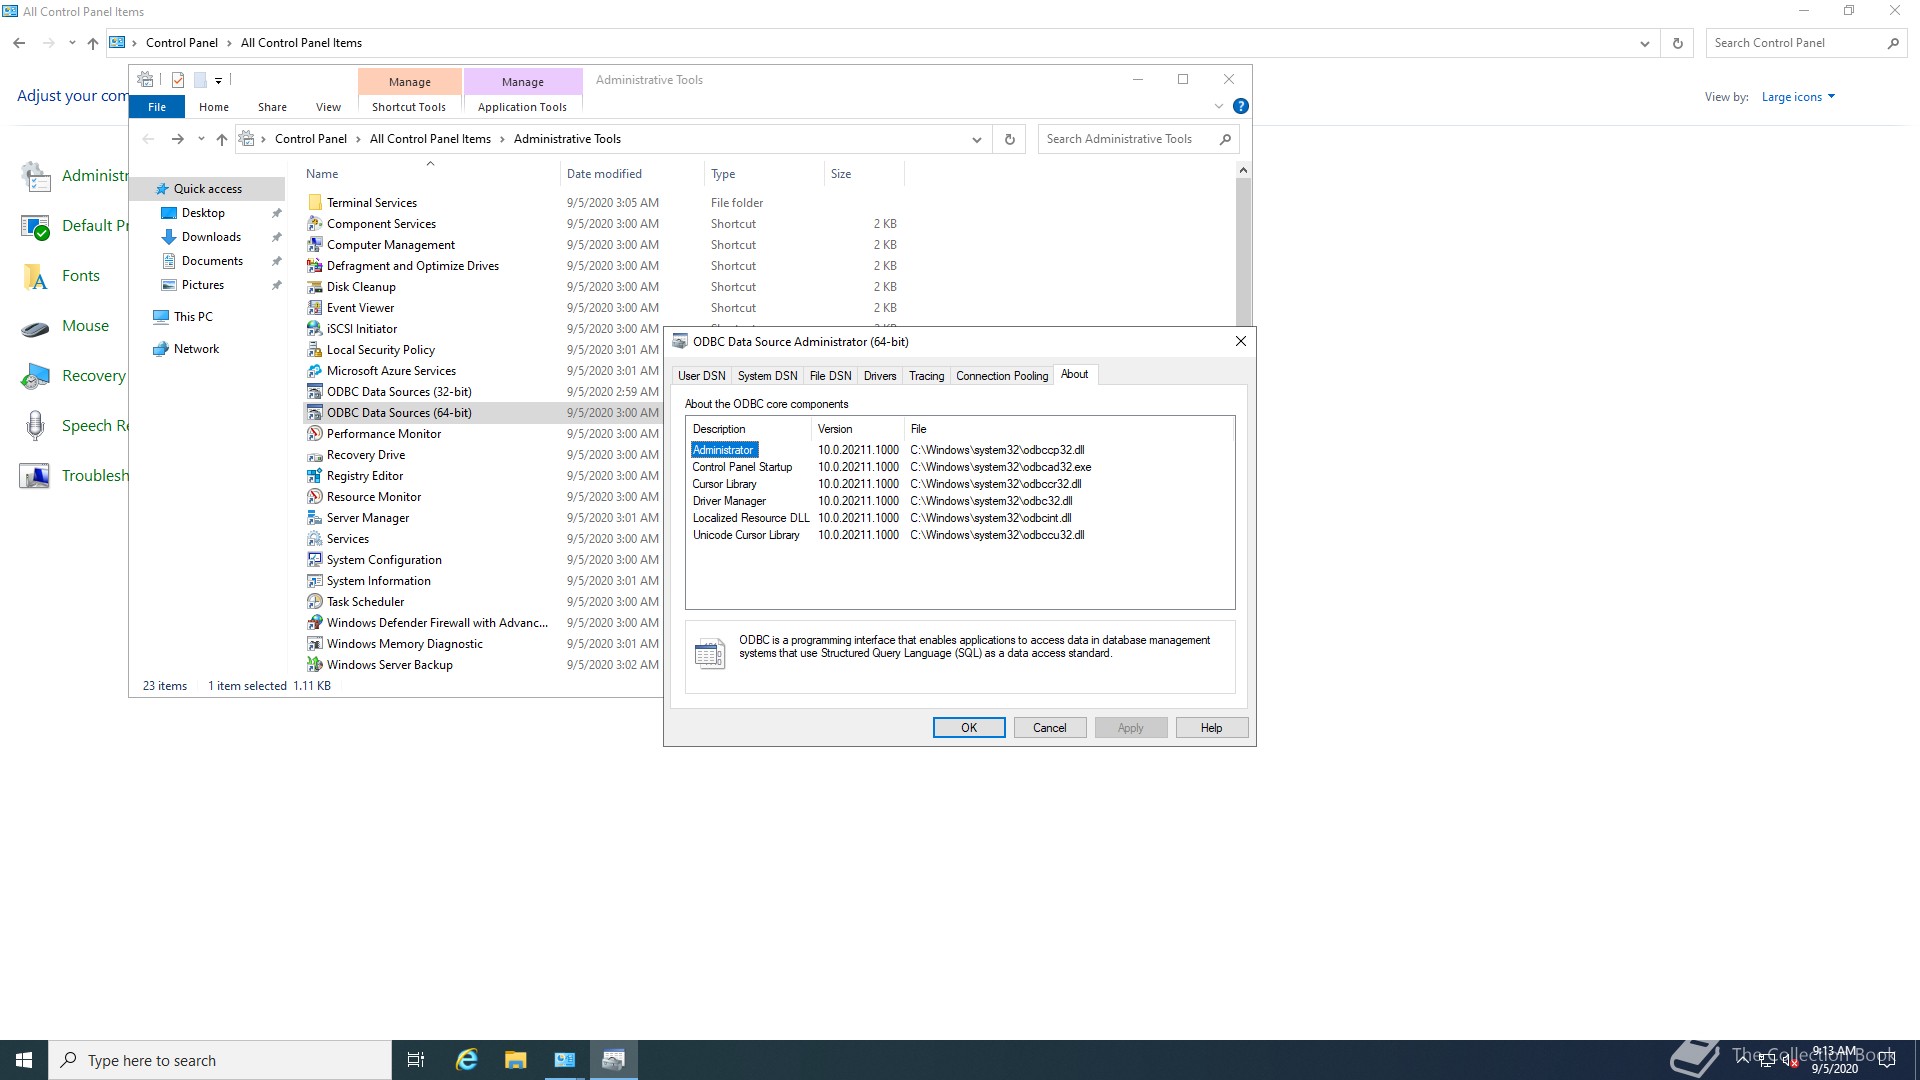1920x1080 pixels.
Task: Open the Registry Editor shortcut icon
Action: tap(314, 476)
